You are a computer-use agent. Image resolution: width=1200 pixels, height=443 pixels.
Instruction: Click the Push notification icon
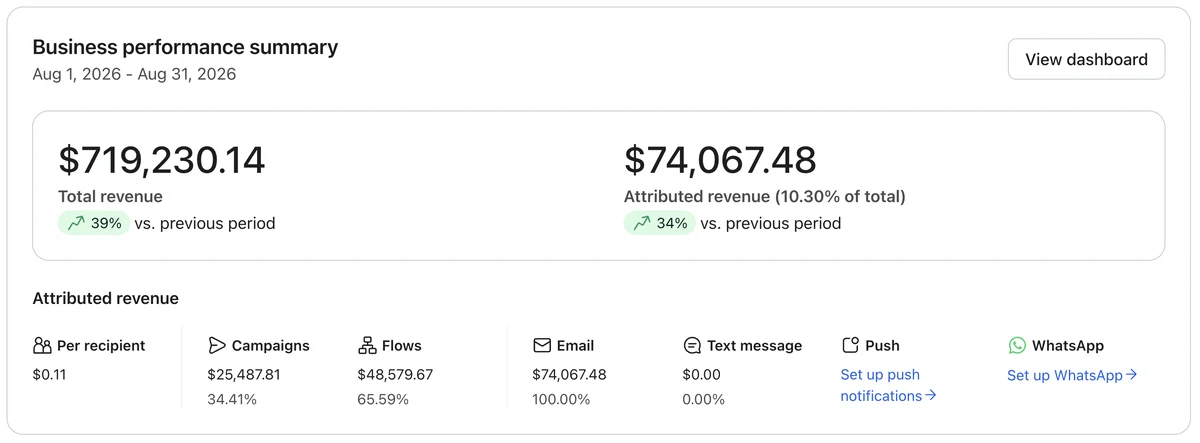pos(850,345)
